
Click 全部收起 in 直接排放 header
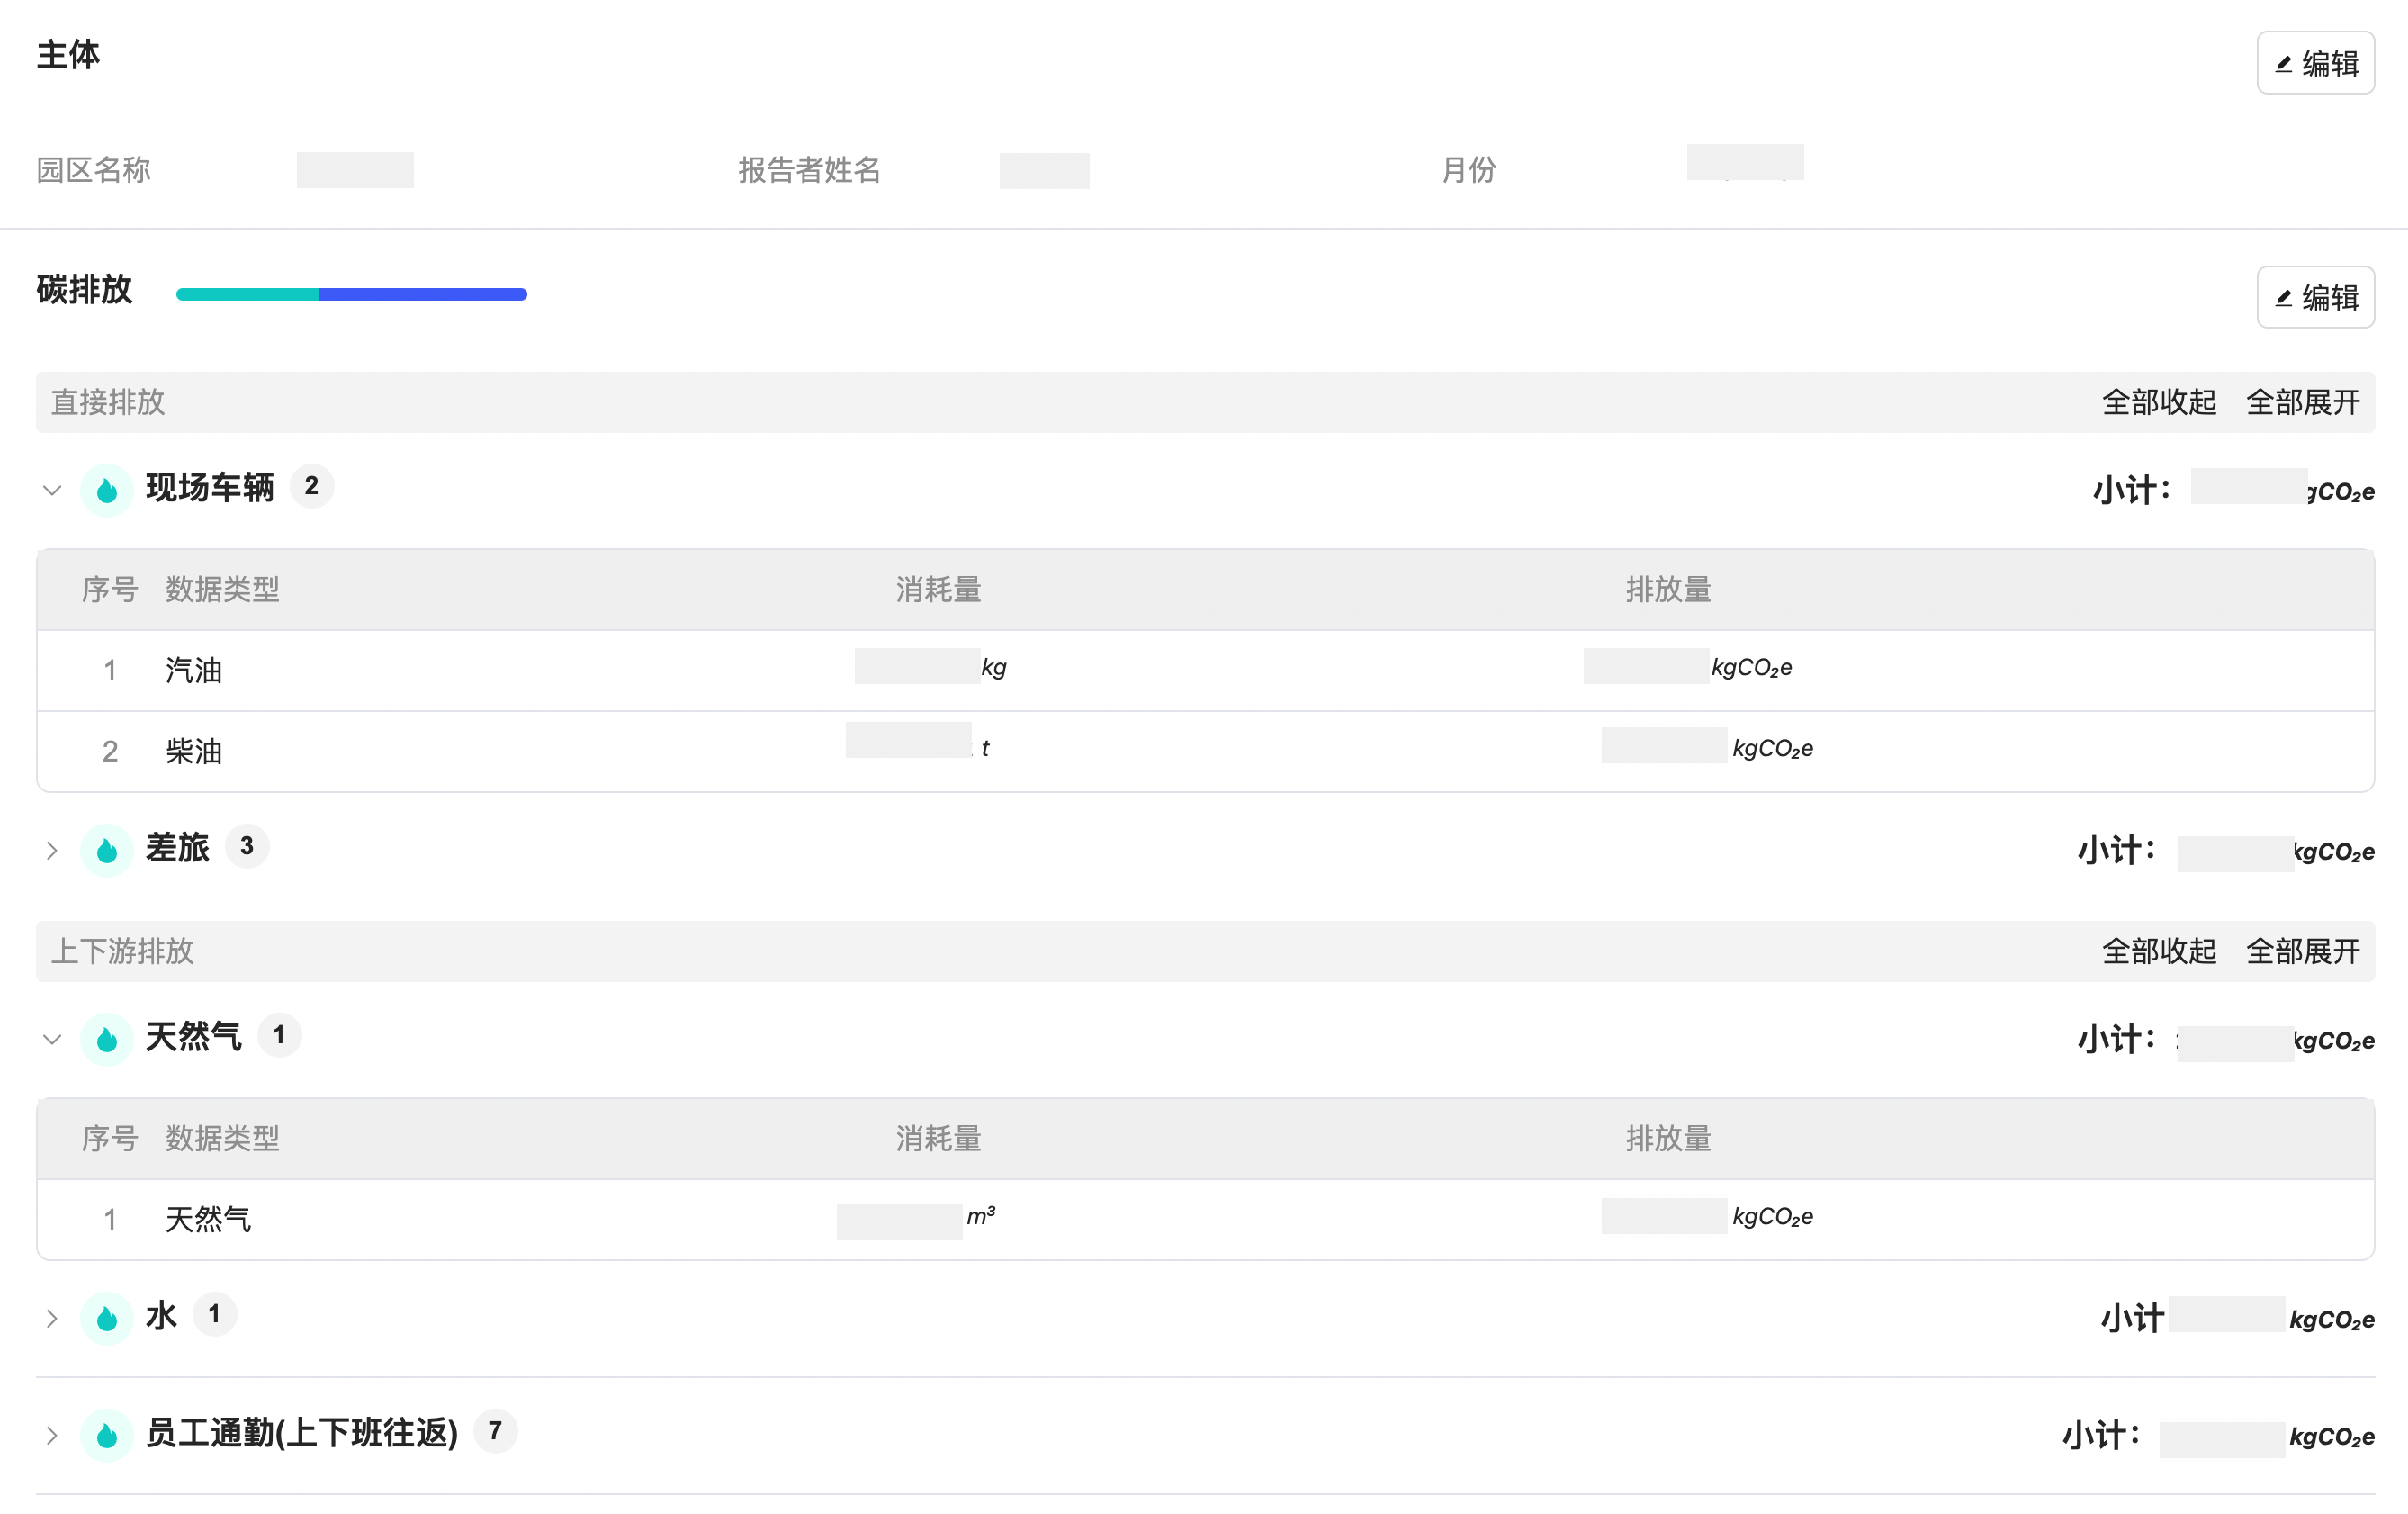(x=2158, y=402)
